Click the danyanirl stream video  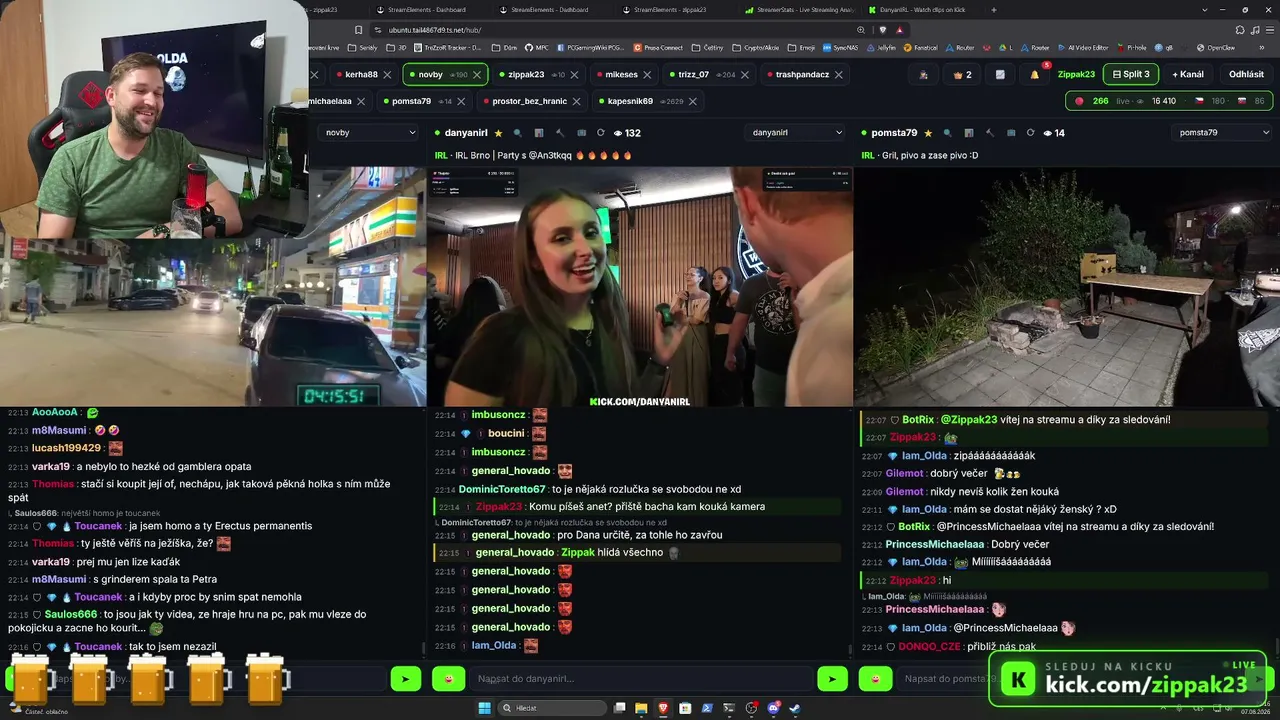(x=640, y=287)
